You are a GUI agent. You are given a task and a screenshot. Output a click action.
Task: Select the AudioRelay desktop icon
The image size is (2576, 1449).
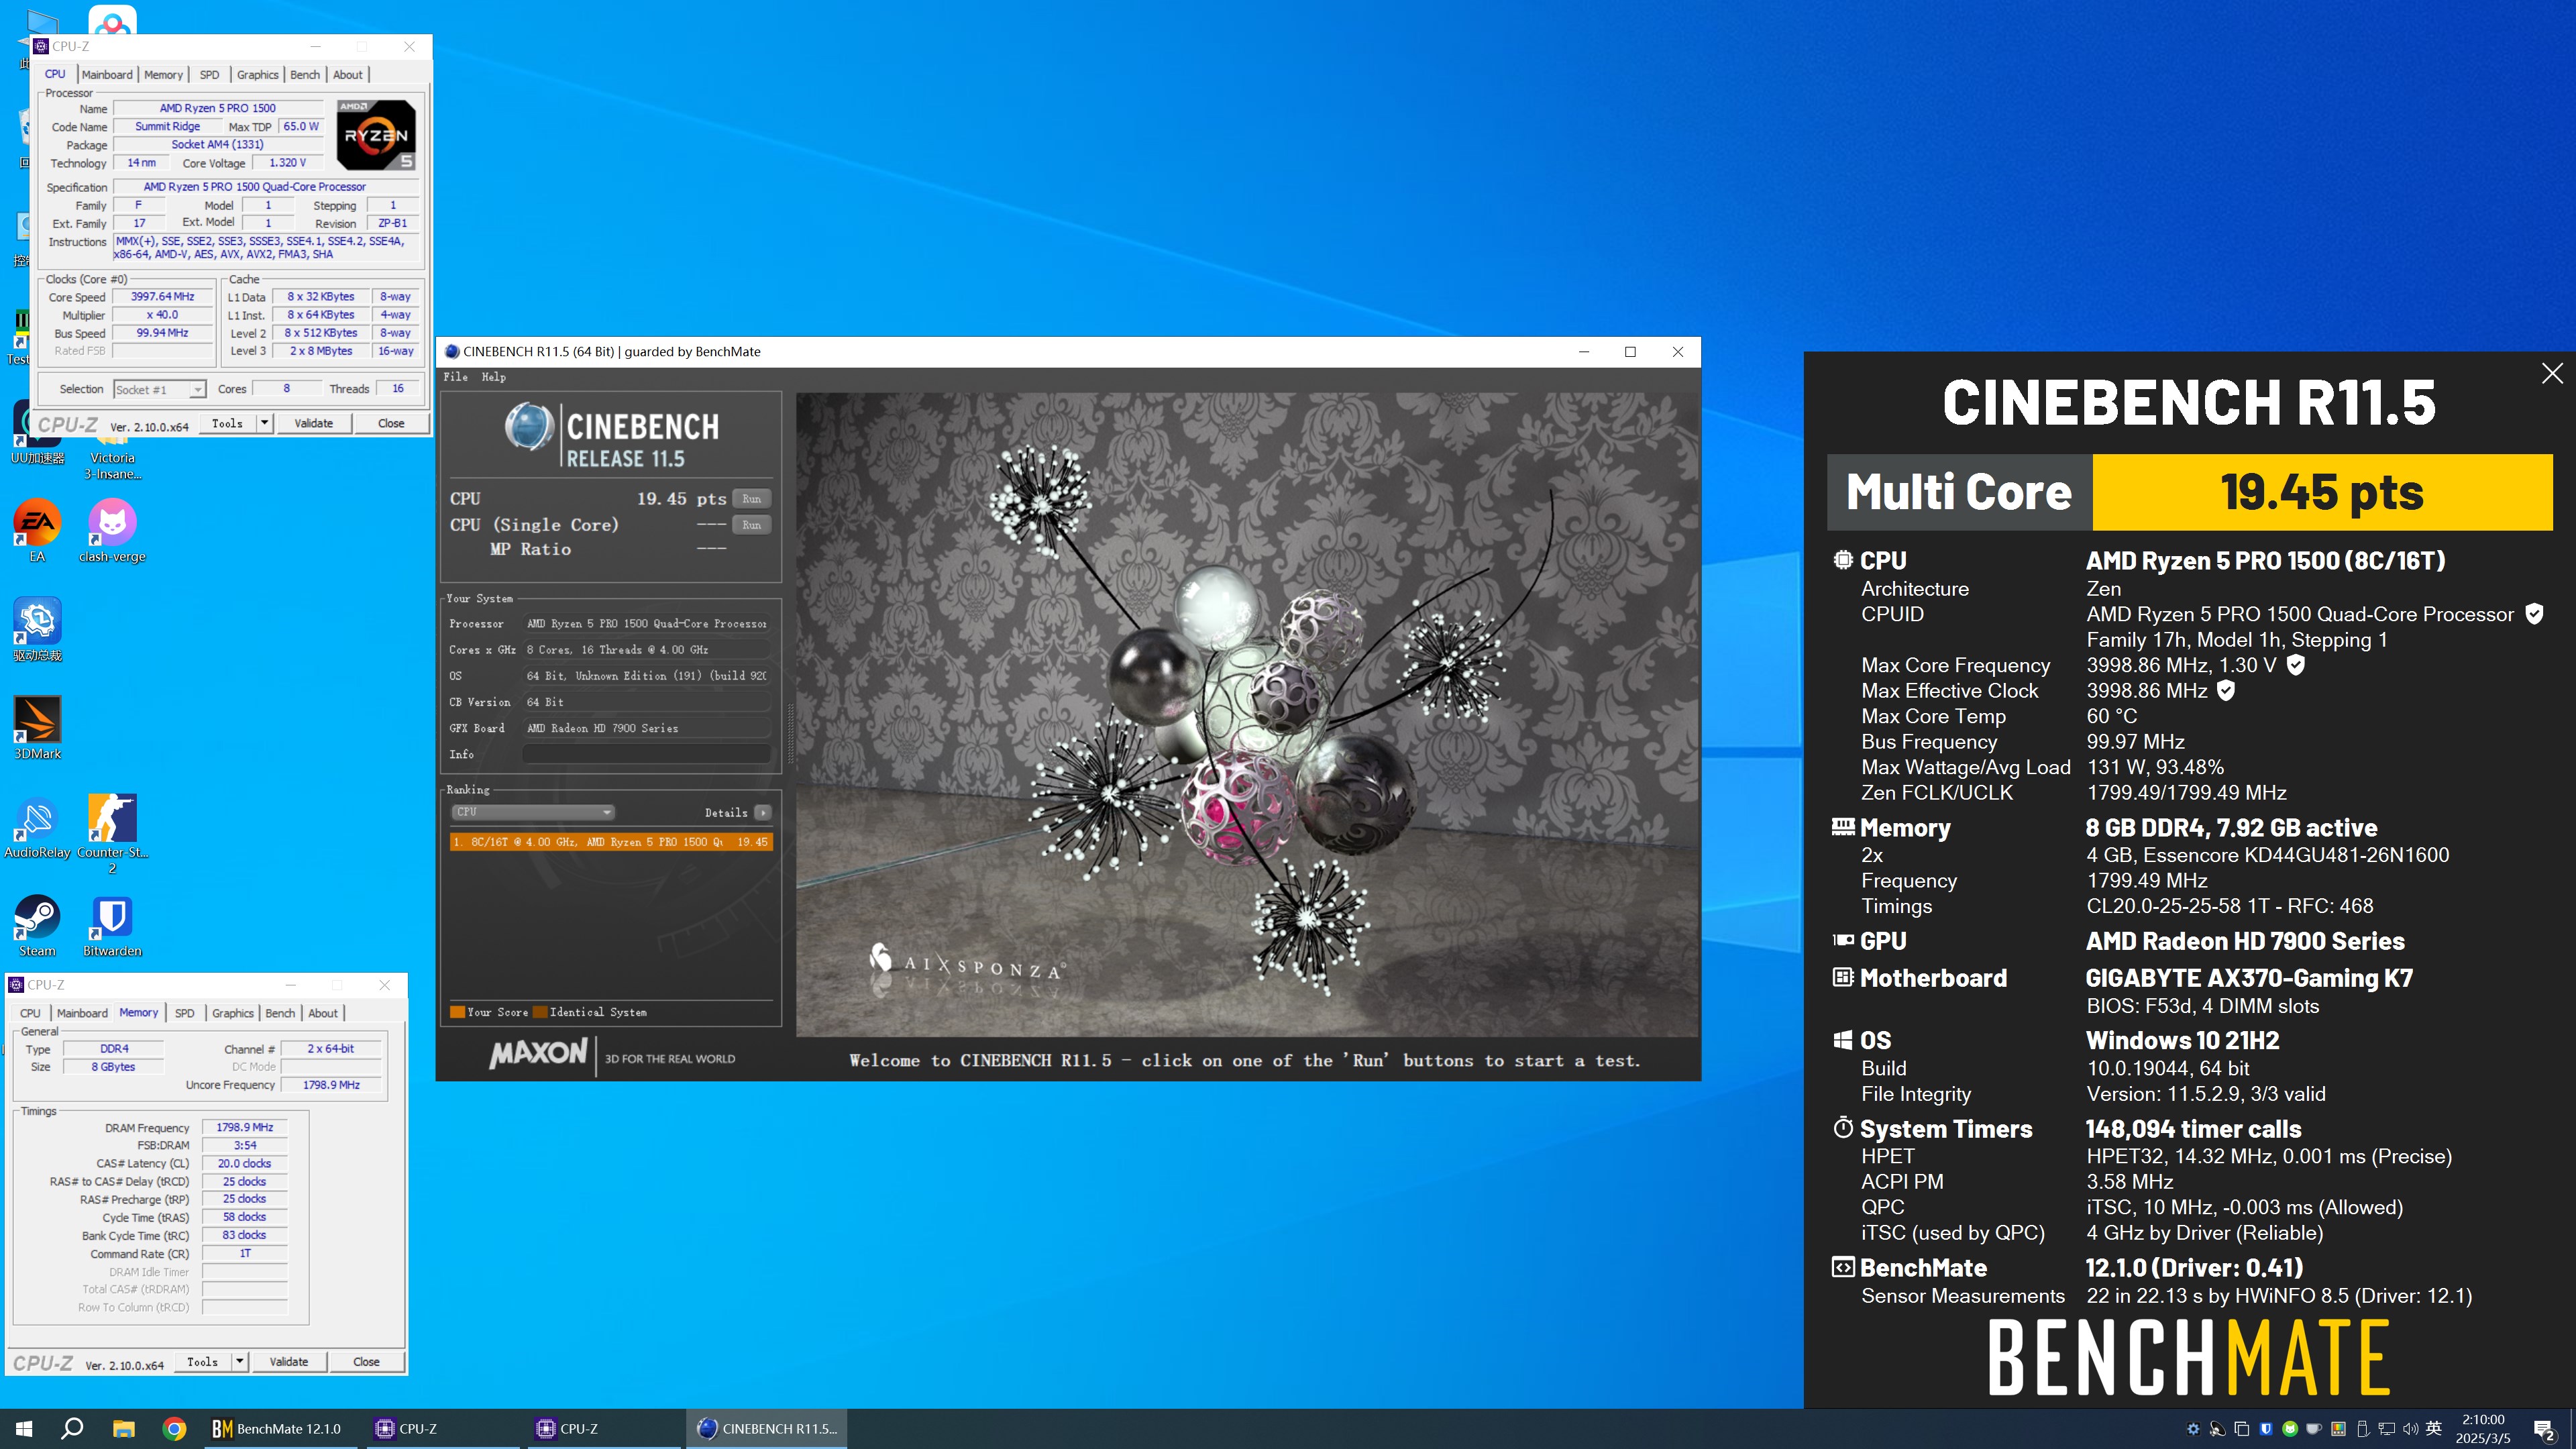click(x=37, y=826)
